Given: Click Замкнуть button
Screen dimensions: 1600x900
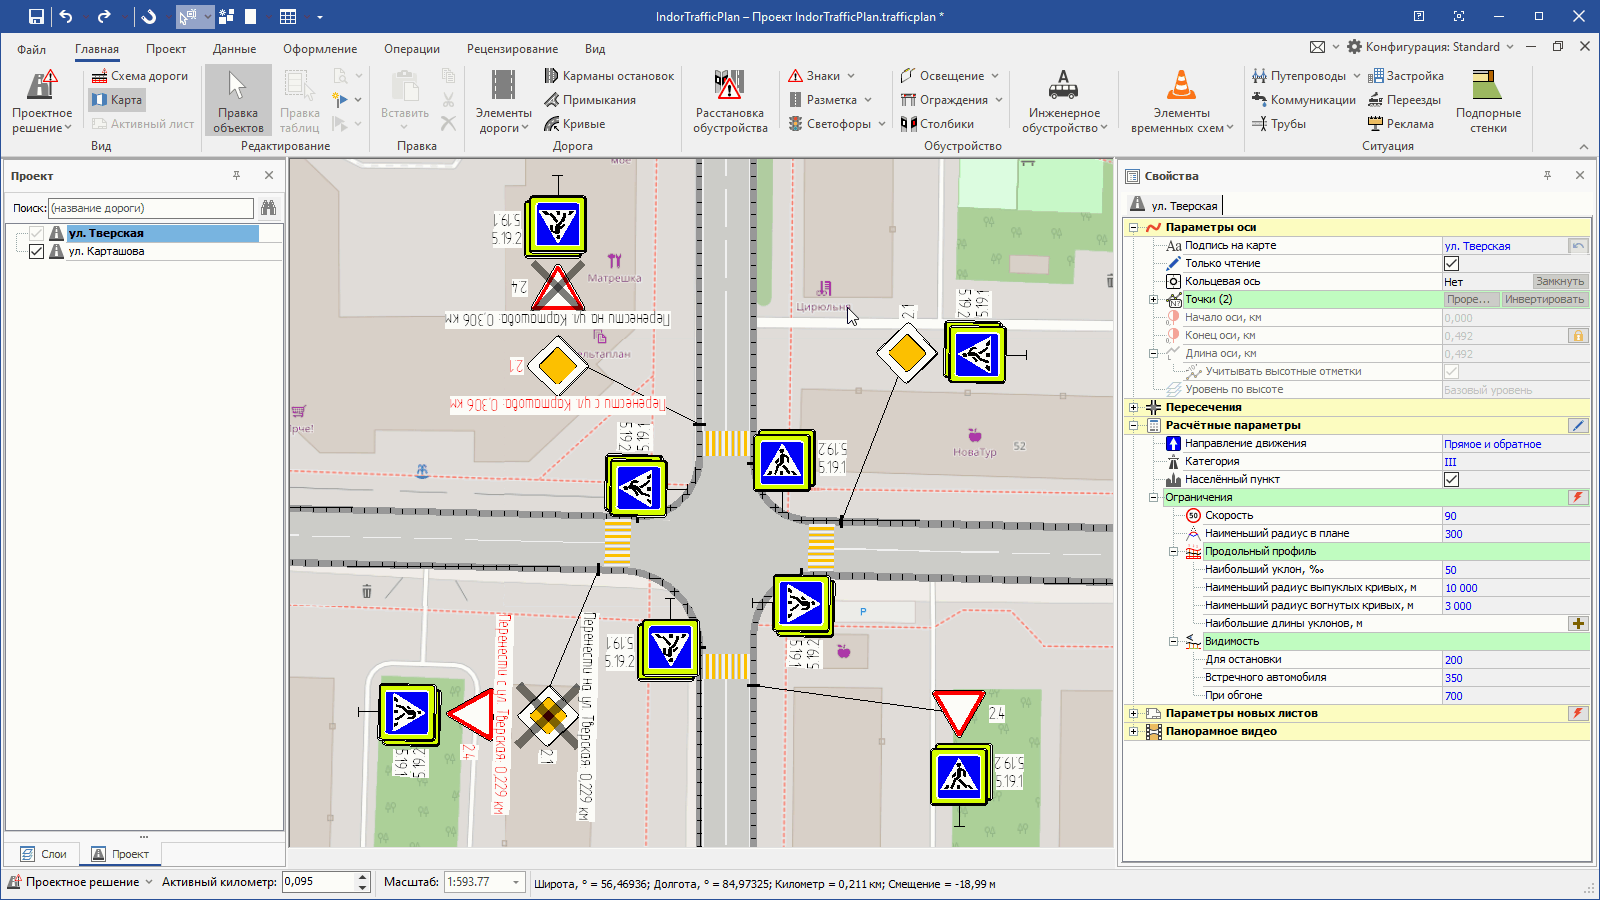Looking at the screenshot, I should coord(1560,282).
